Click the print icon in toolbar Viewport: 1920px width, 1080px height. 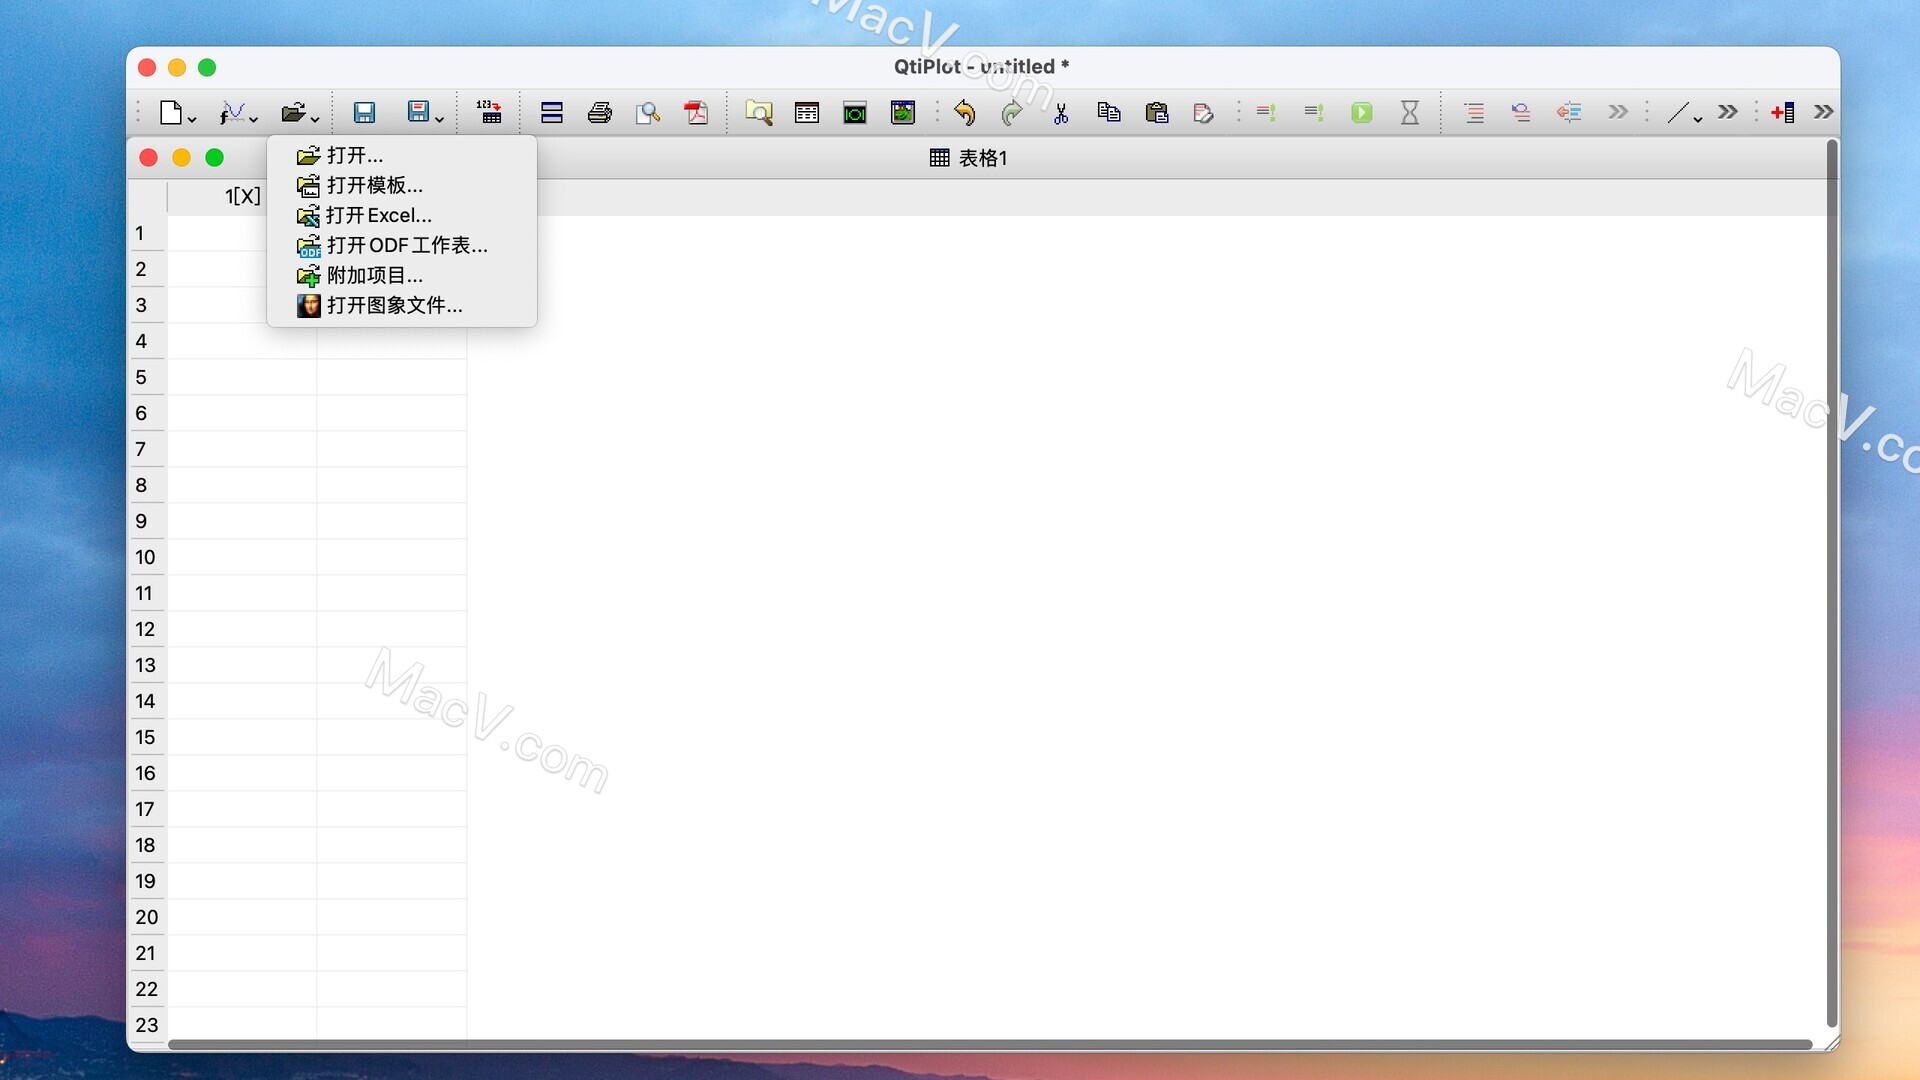pos(600,112)
